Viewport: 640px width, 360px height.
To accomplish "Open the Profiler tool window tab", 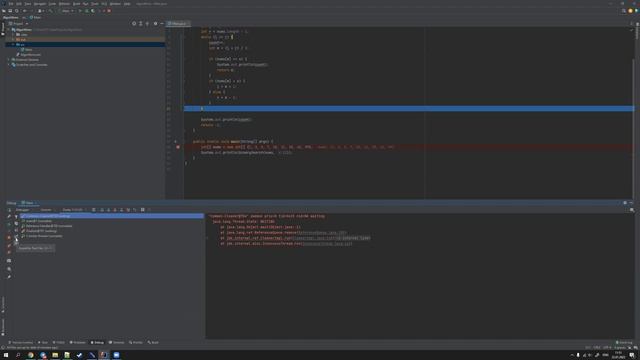I will (136, 342).
